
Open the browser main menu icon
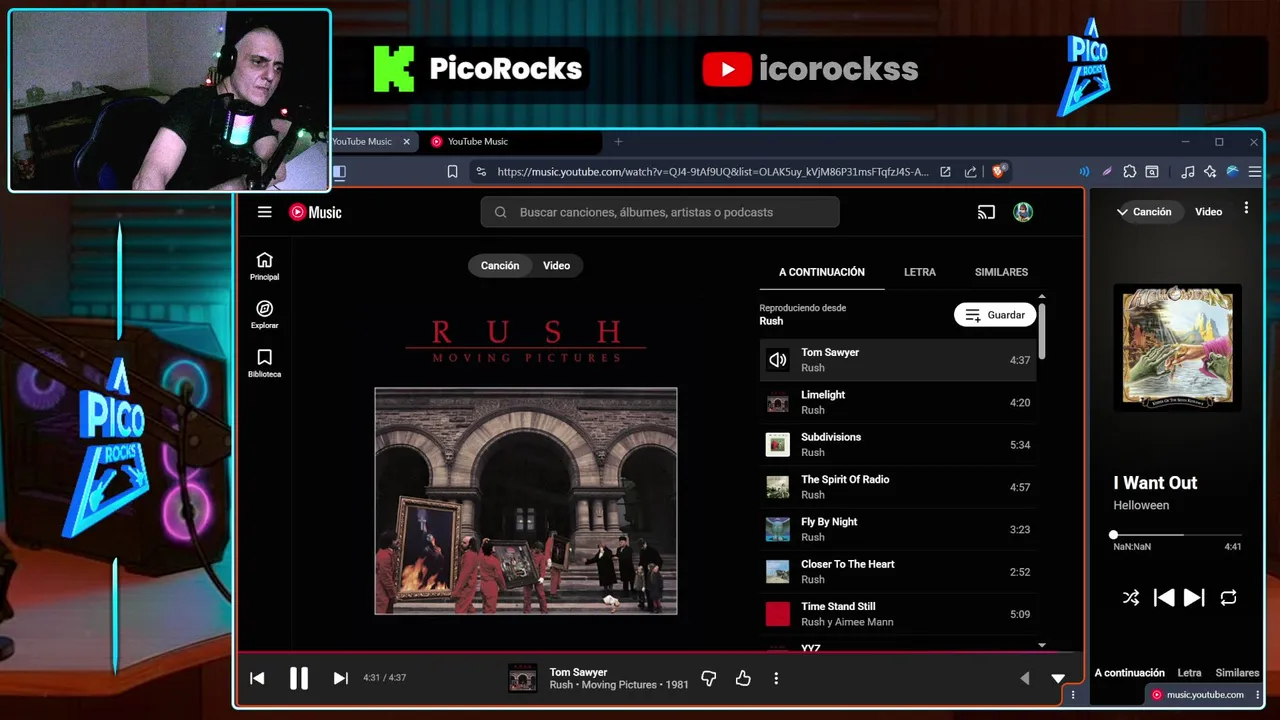point(1255,172)
